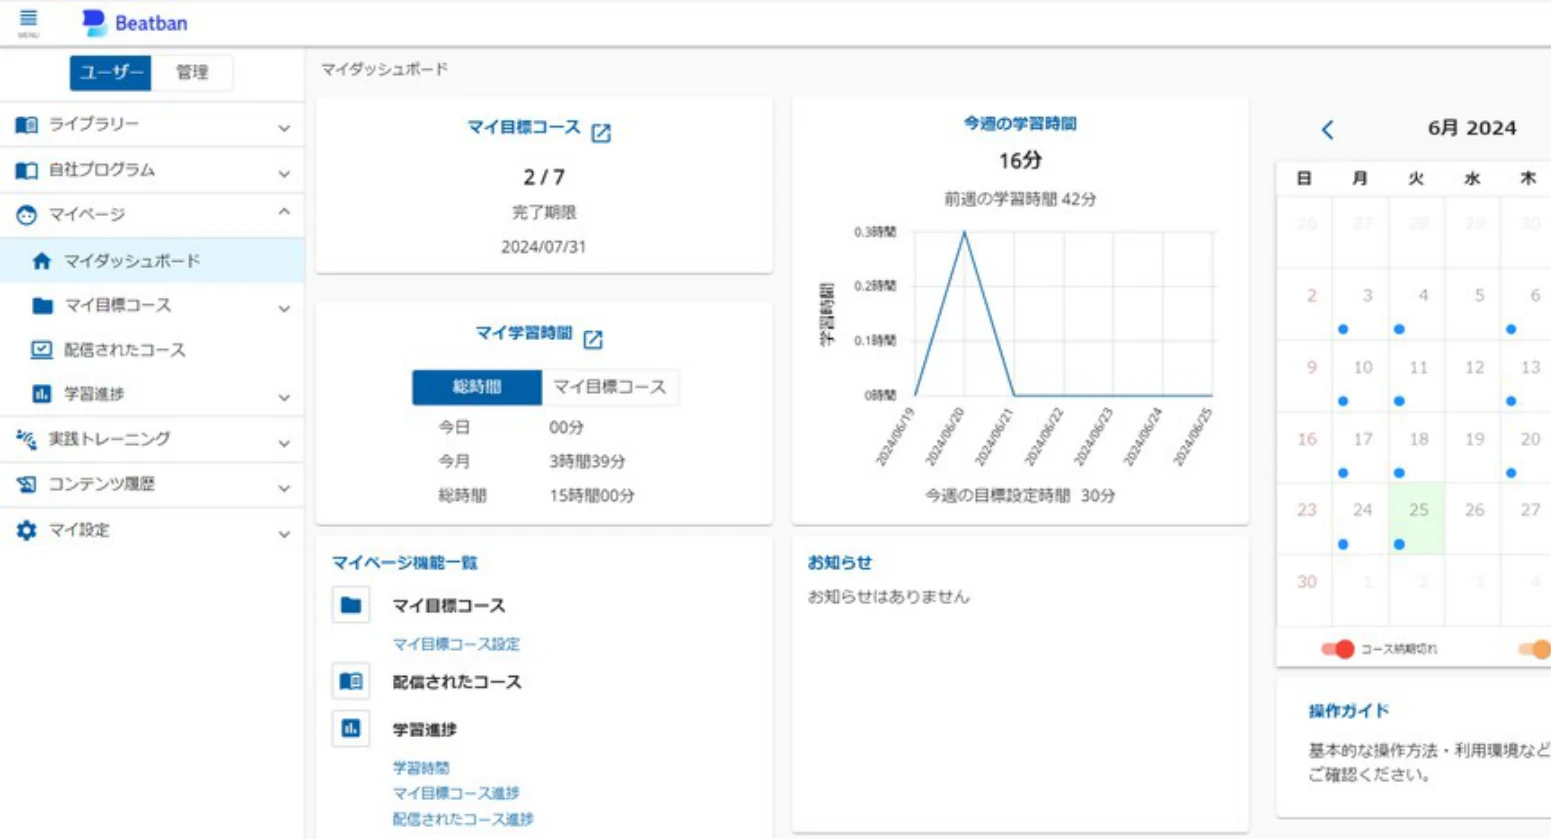Open マイダッシュボード in sidebar
The image size is (1551, 839).
(152, 261)
